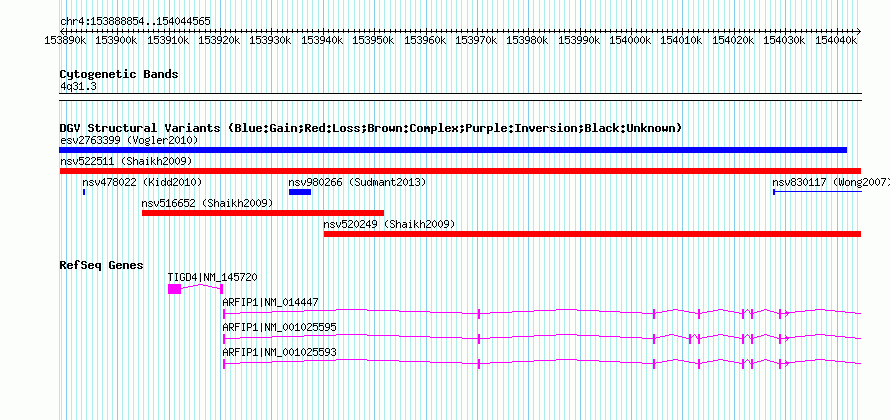Click the red nsv516652 loss bar
The width and height of the screenshot is (890, 420).
coord(263,213)
